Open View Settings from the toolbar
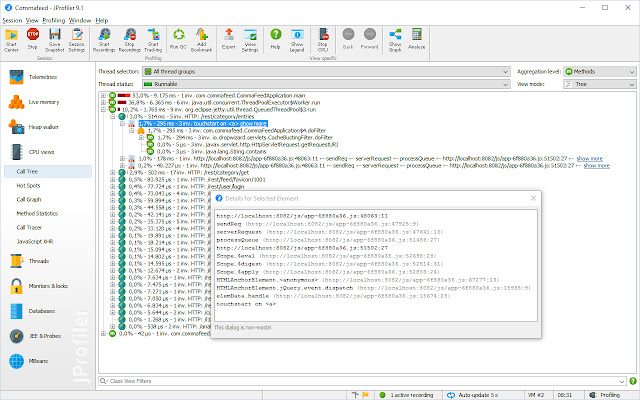The width and height of the screenshot is (640, 400). pos(250,40)
